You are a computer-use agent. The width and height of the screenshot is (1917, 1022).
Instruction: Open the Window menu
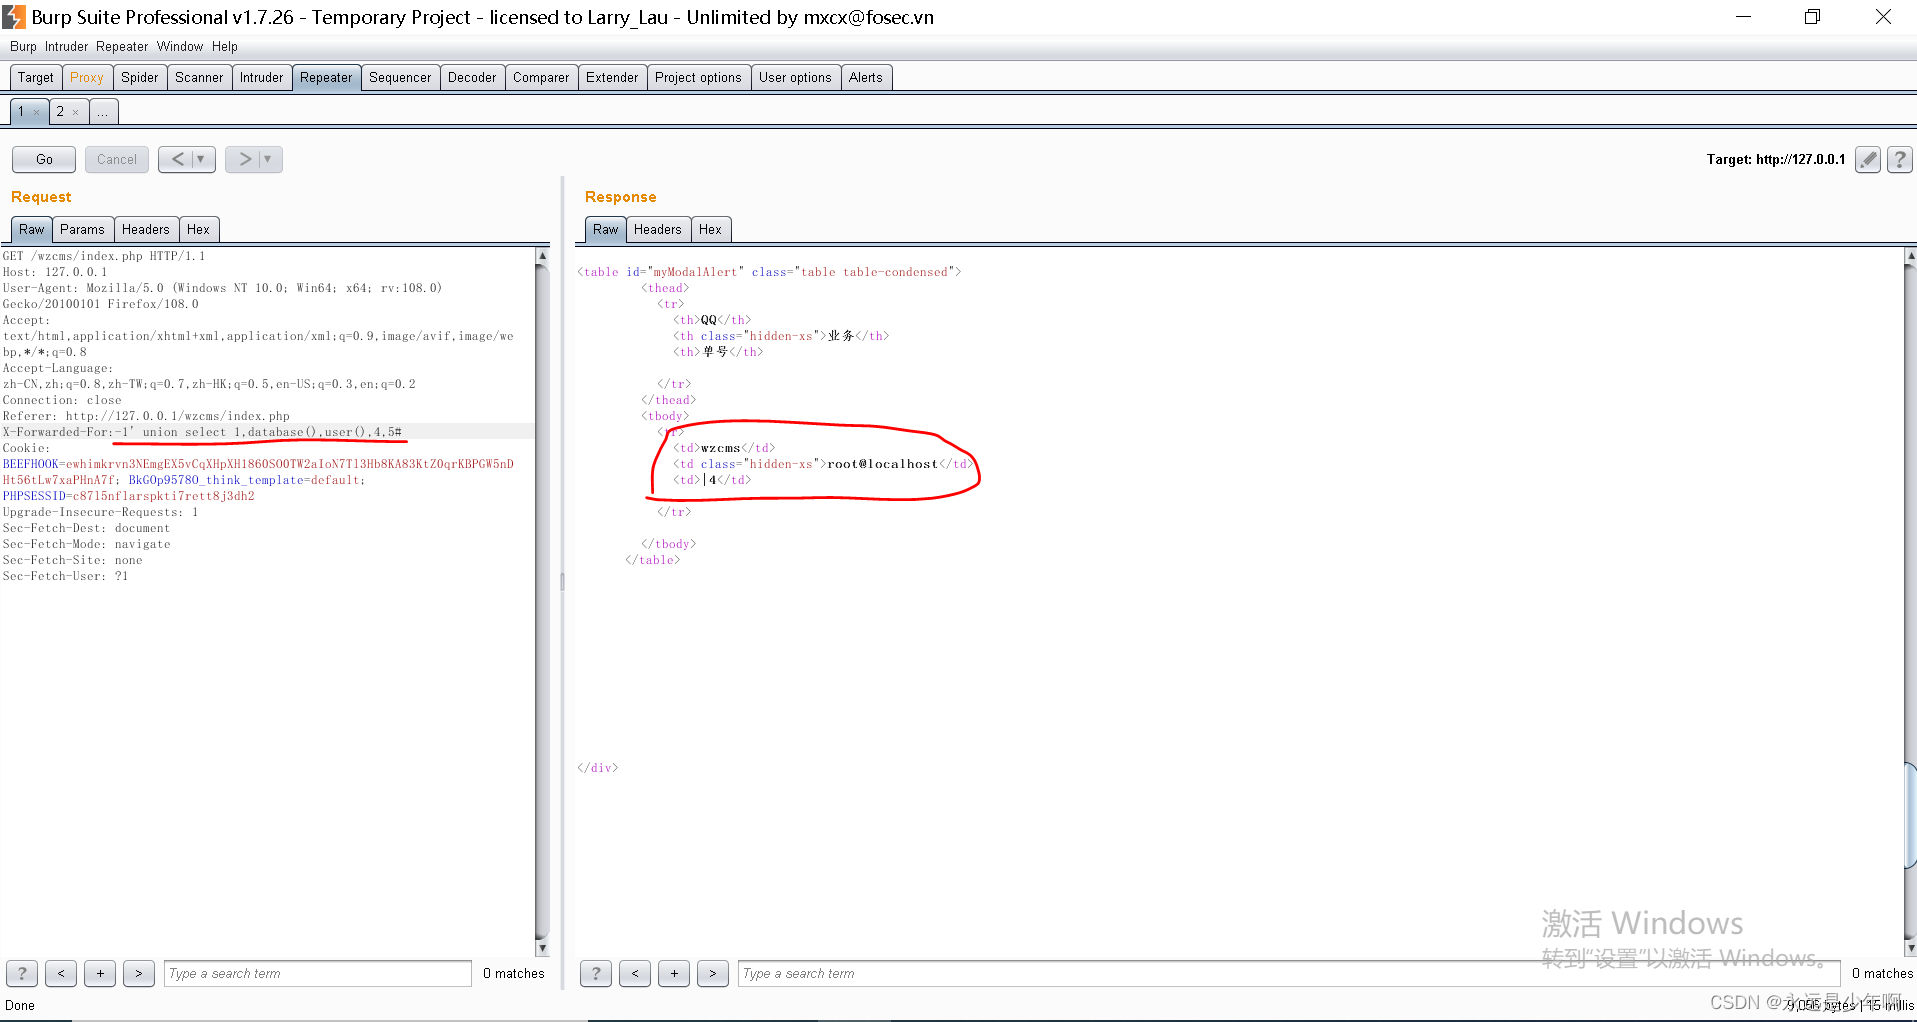click(x=180, y=47)
